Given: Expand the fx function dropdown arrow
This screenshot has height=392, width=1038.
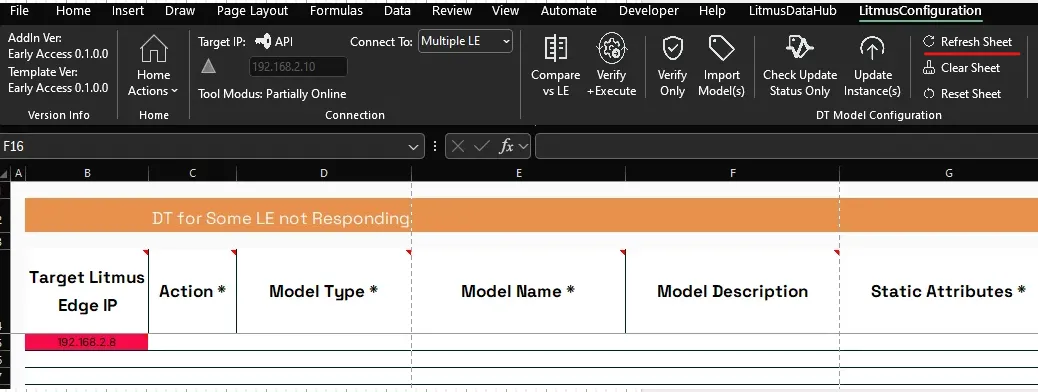Looking at the screenshot, I should pos(523,146).
